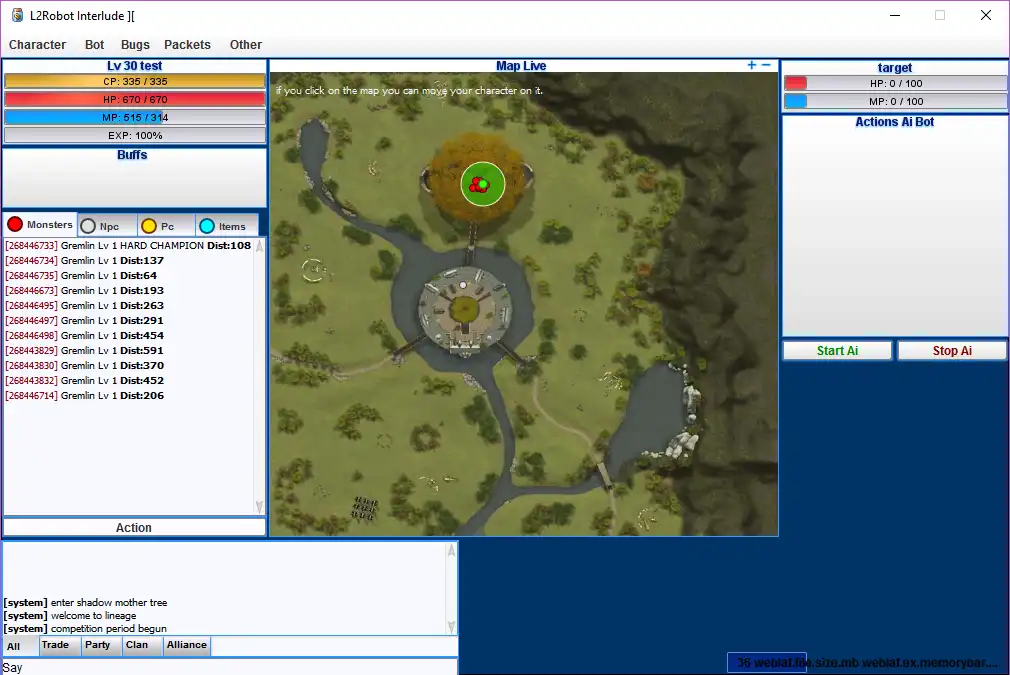Open the Other menu
The image size is (1010, 675).
[x=245, y=44]
